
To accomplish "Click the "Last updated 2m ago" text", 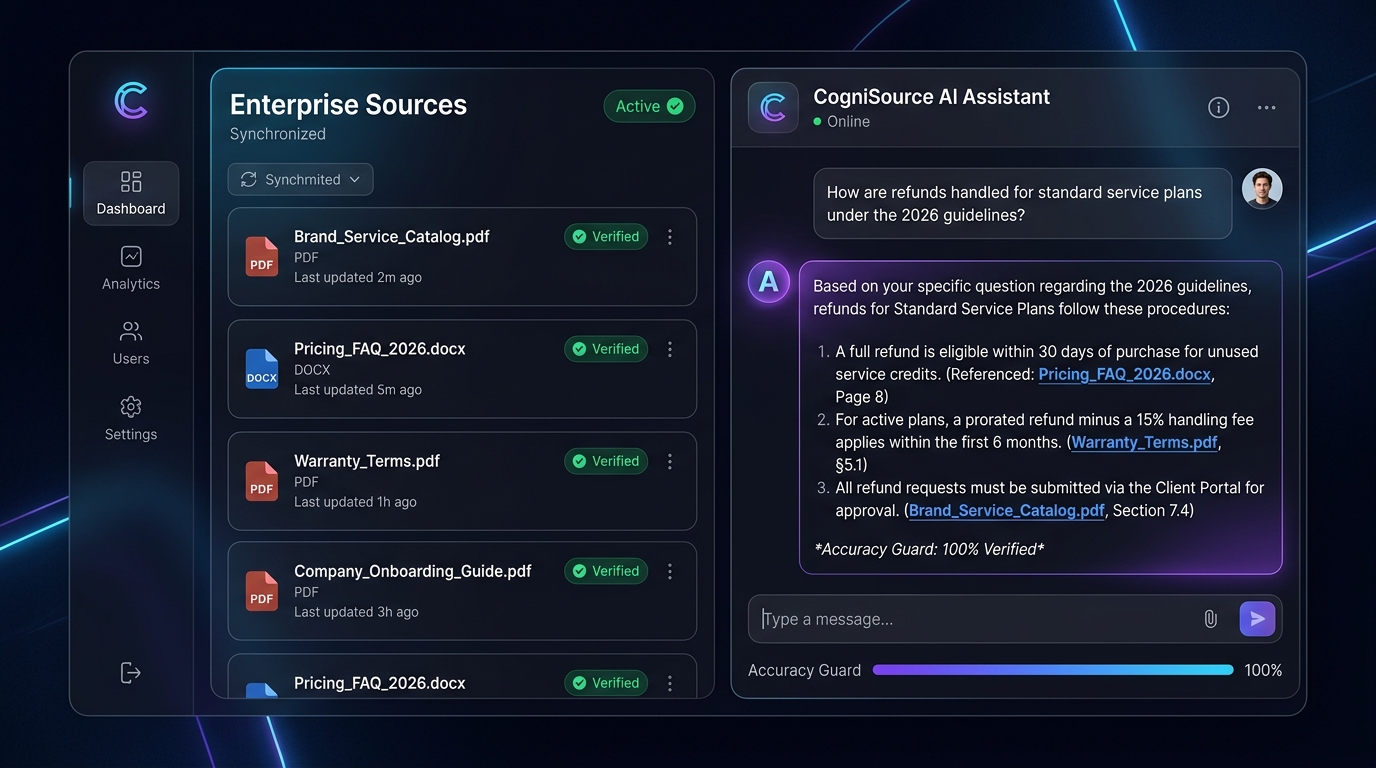I will point(358,278).
